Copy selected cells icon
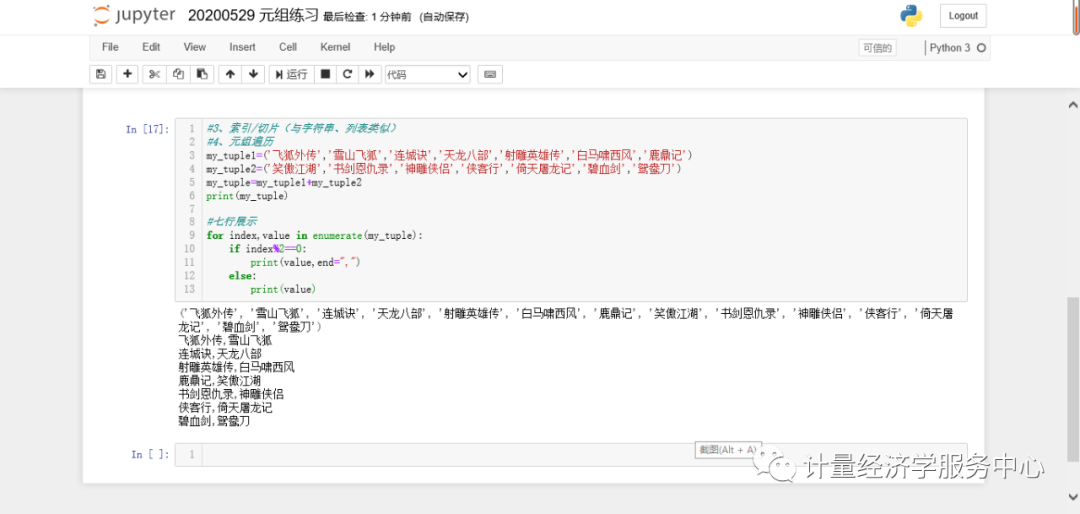1080x514 pixels. click(x=178, y=74)
